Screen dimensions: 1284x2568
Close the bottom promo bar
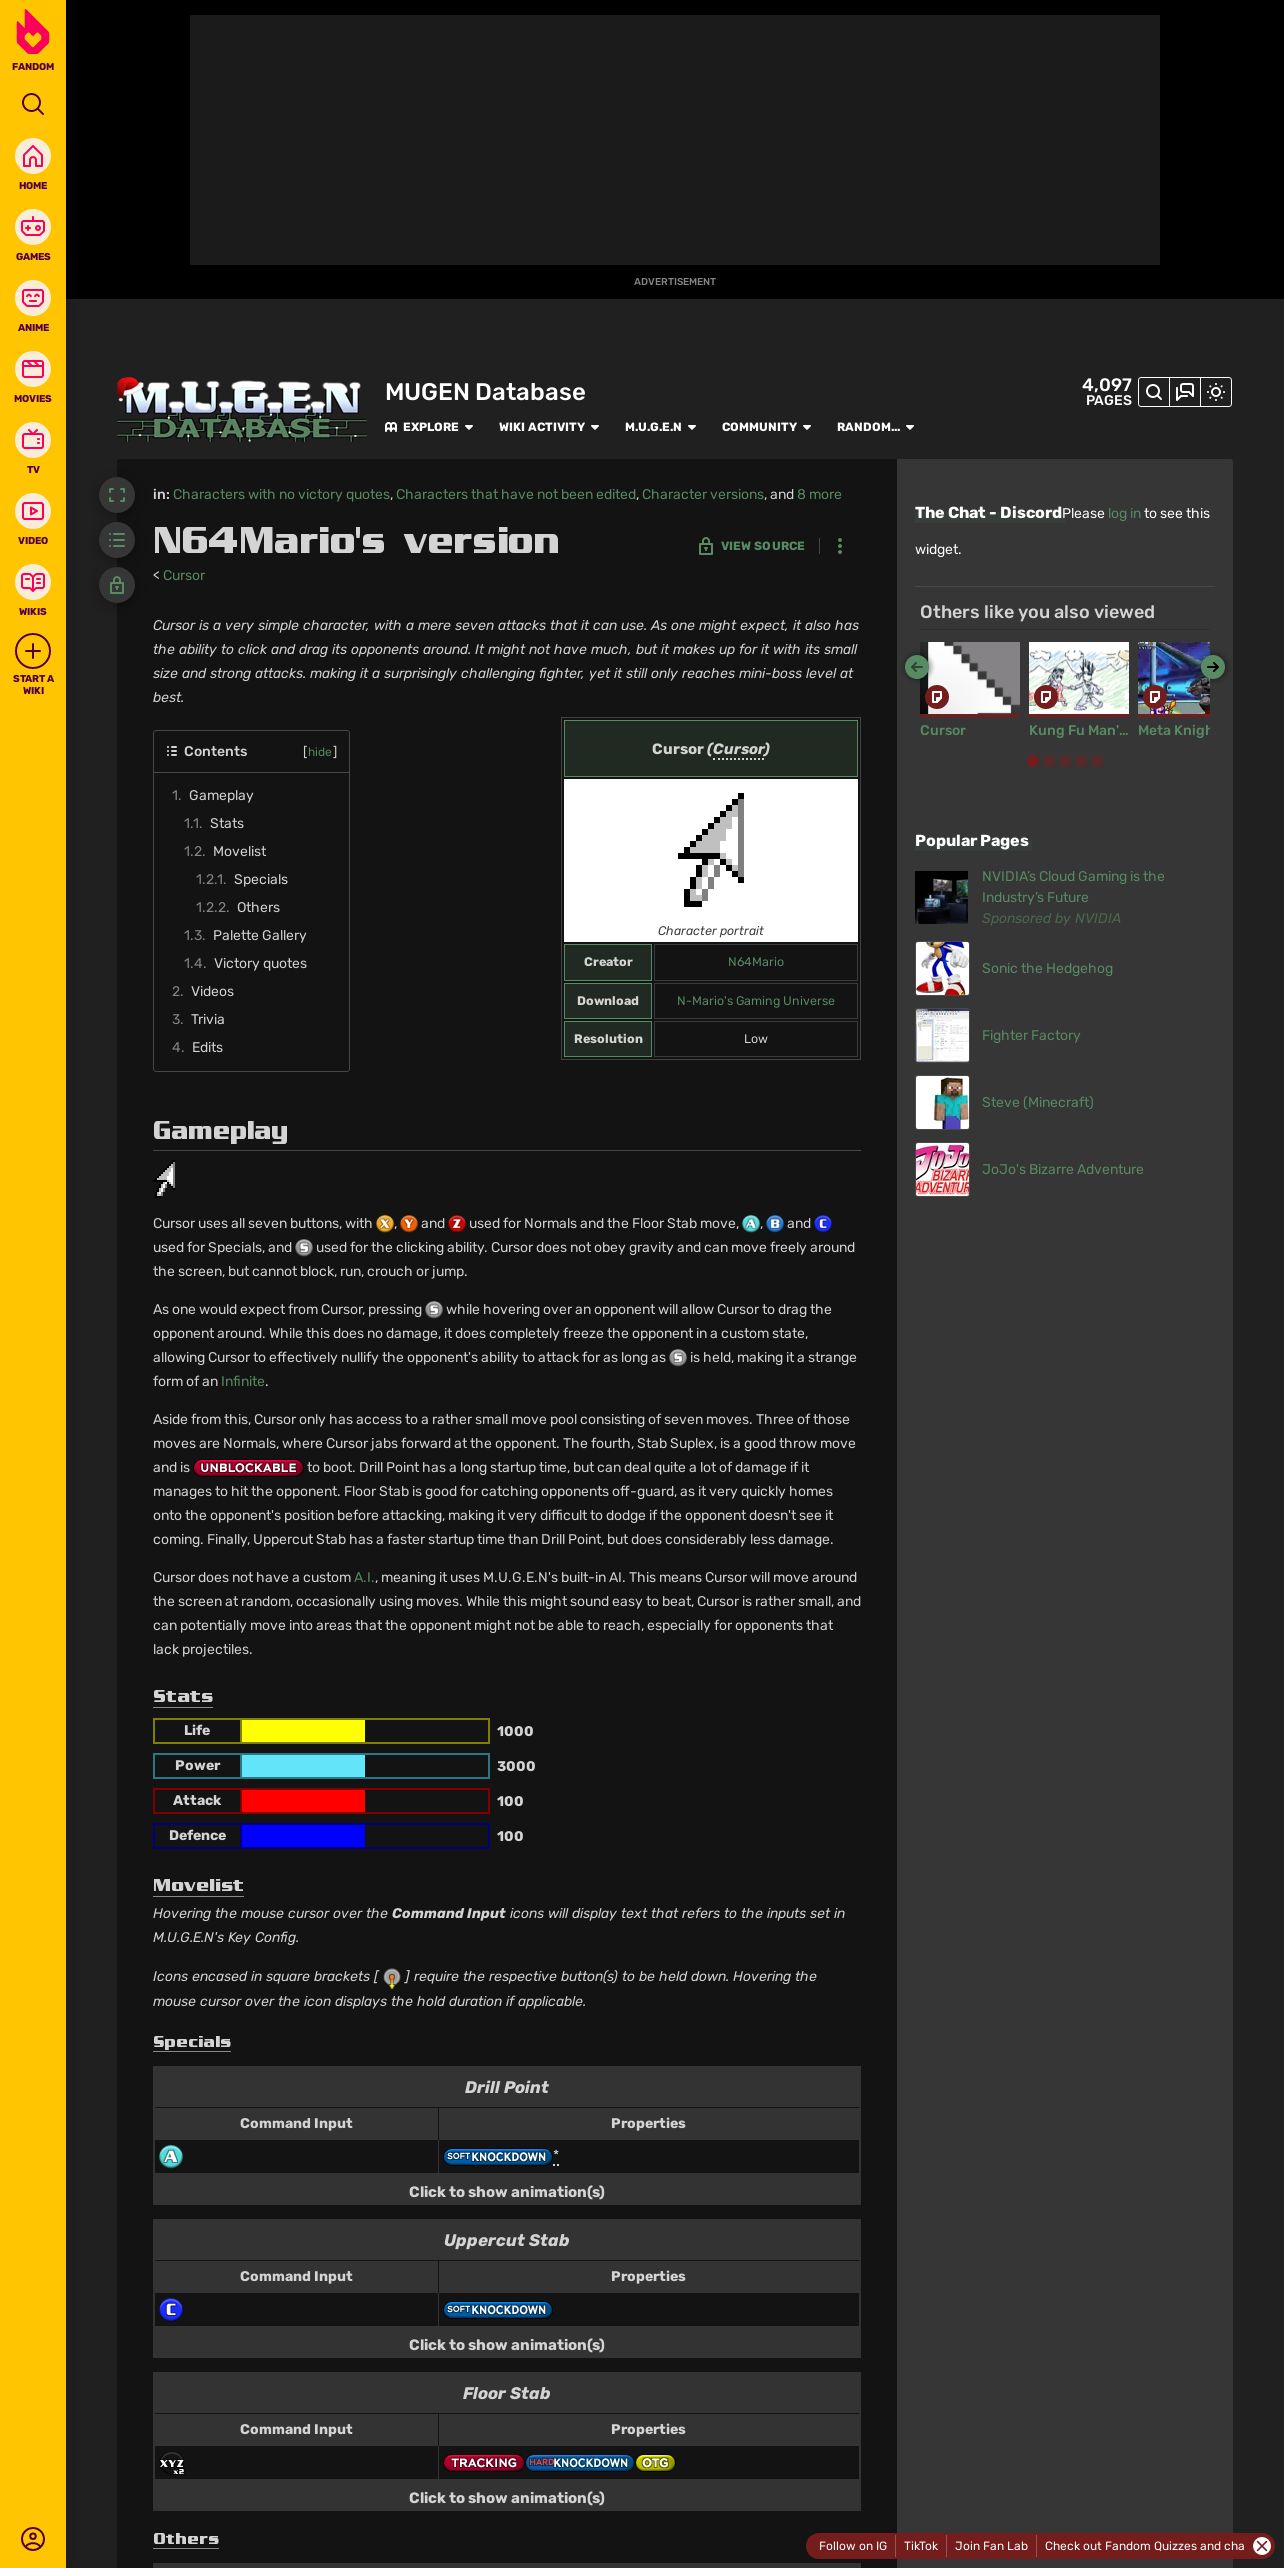click(1262, 2546)
